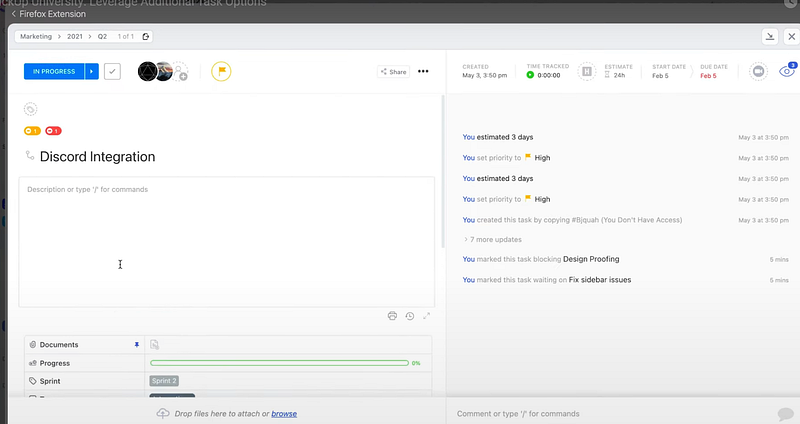Viewport: 800px width, 424px height.
Task: Click into the description text area
Action: pos(227,242)
